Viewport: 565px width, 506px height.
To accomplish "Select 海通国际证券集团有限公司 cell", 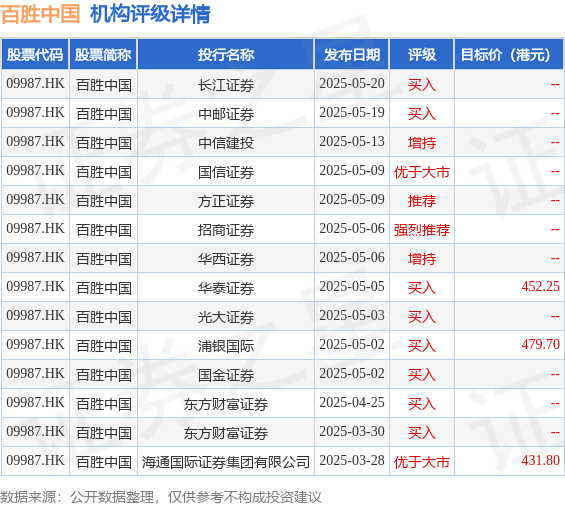I will (x=226, y=461).
